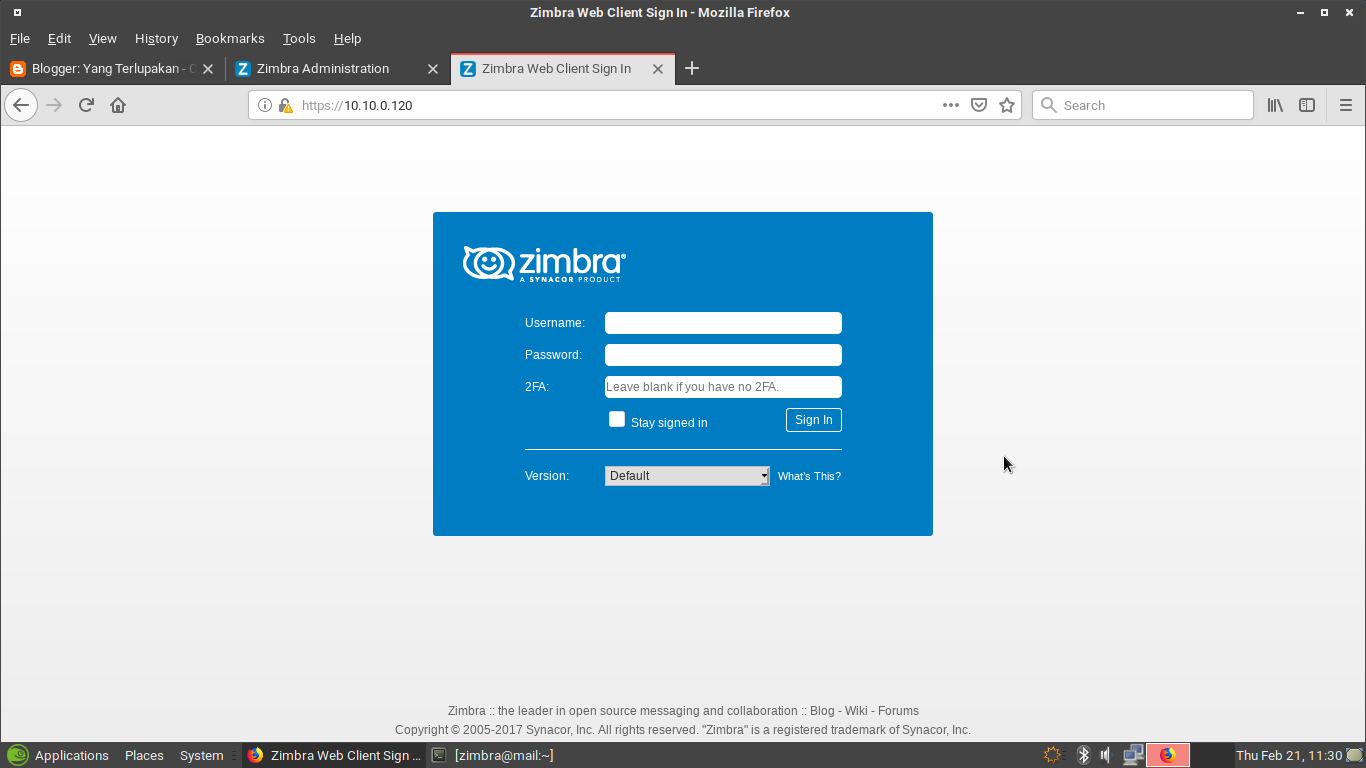Image resolution: width=1366 pixels, height=768 pixels.
Task: Open the History menu
Action: 156,38
